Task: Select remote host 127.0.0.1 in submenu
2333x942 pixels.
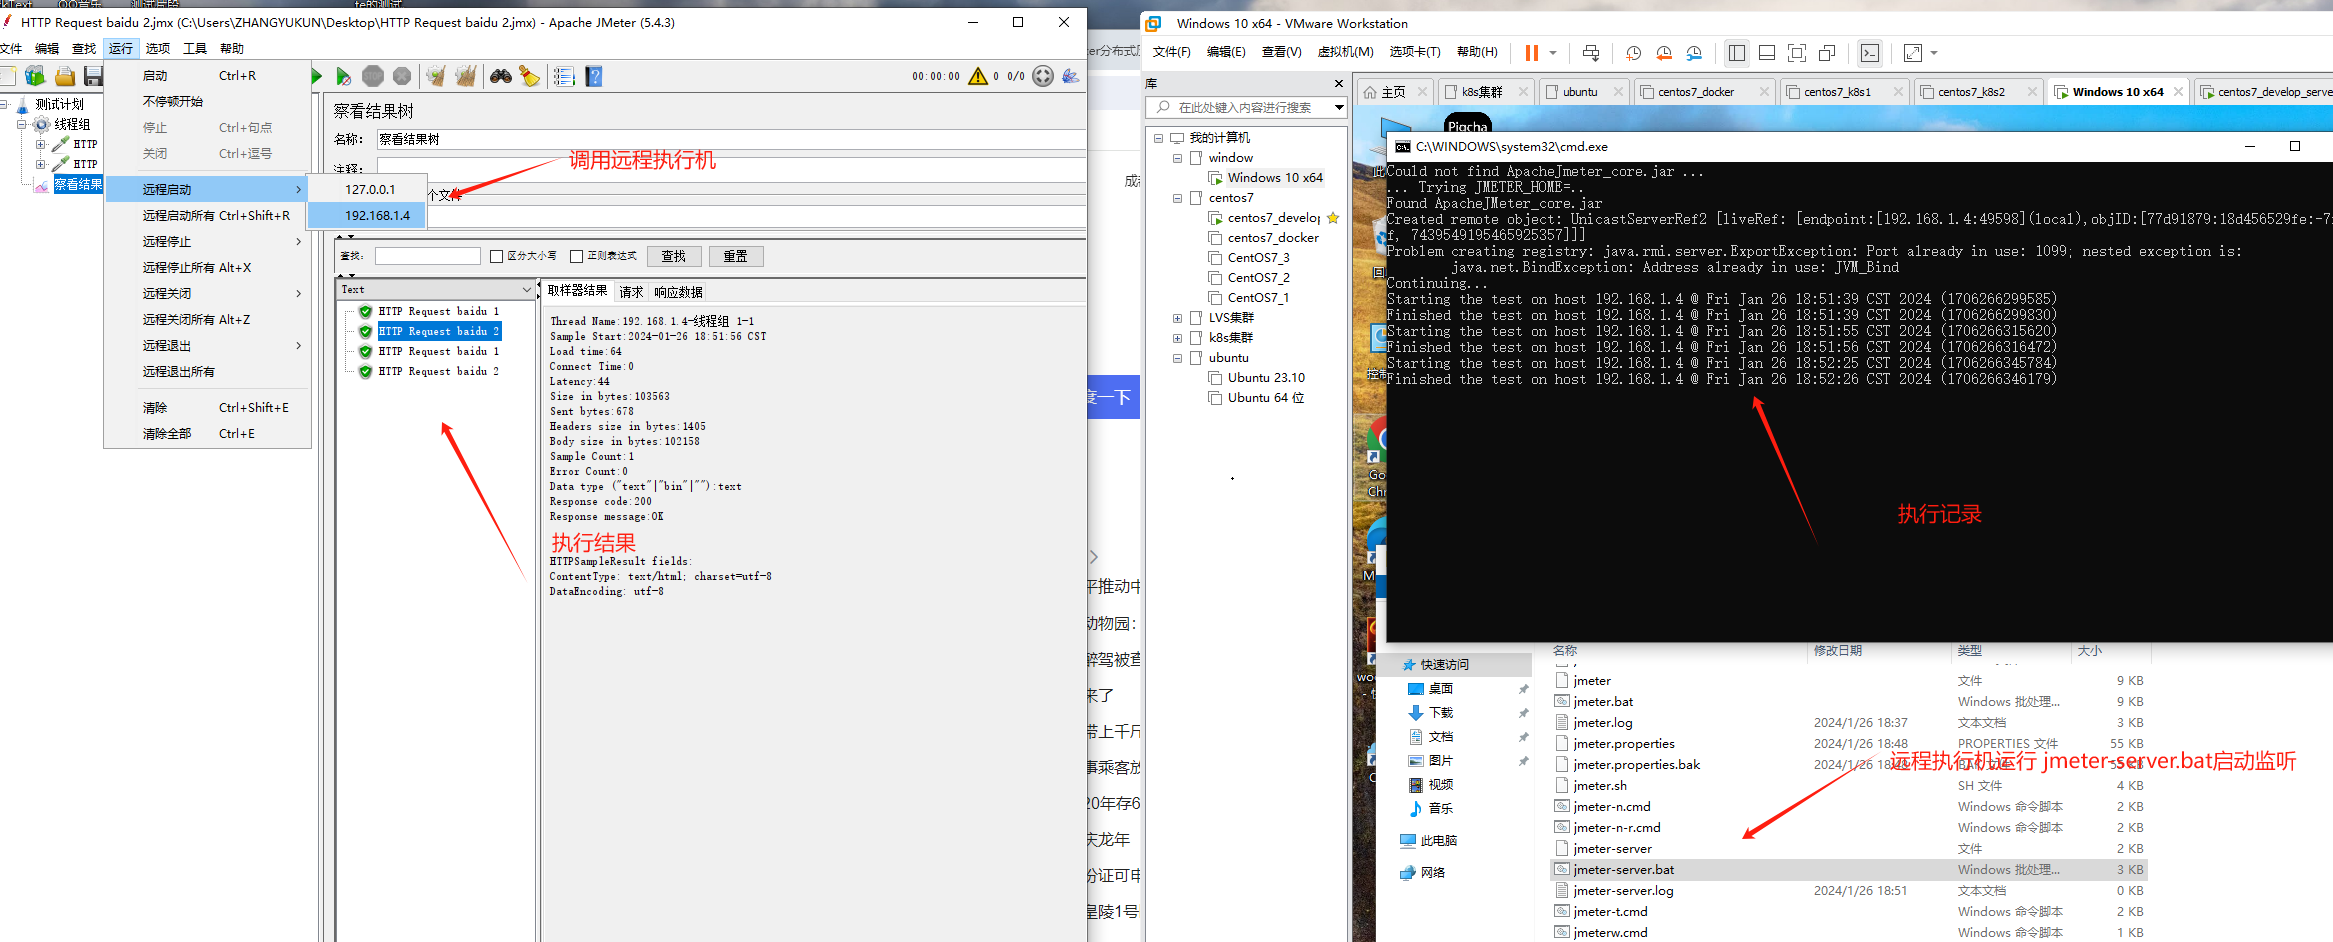Action: [x=367, y=189]
